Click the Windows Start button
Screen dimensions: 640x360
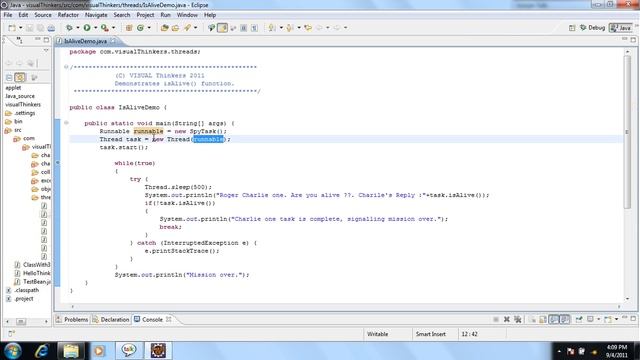click(13, 351)
